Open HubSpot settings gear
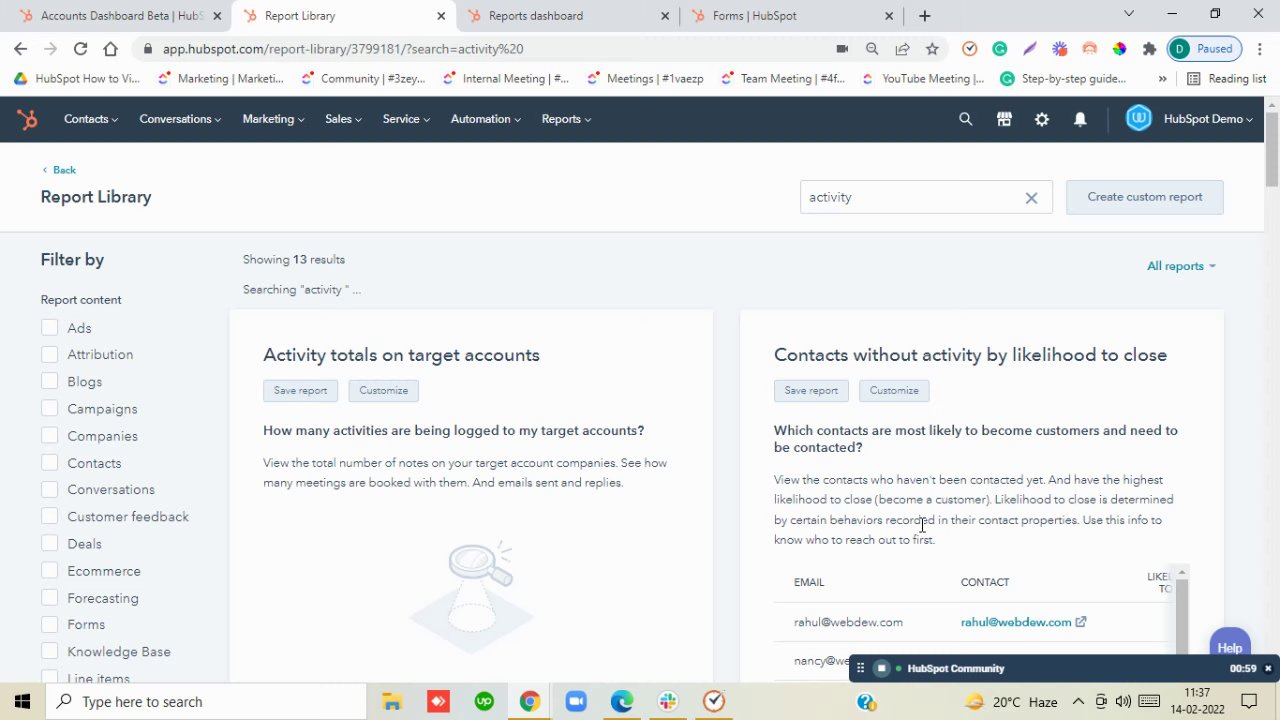Image resolution: width=1280 pixels, height=720 pixels. click(x=1042, y=119)
